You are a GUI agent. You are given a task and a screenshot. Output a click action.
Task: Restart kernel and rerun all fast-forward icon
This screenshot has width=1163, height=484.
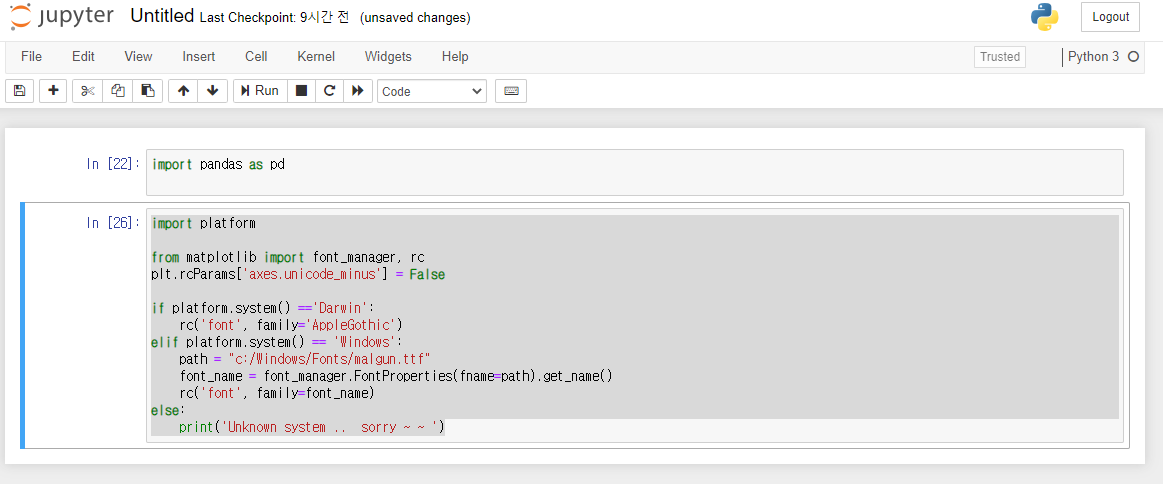pyautogui.click(x=358, y=91)
